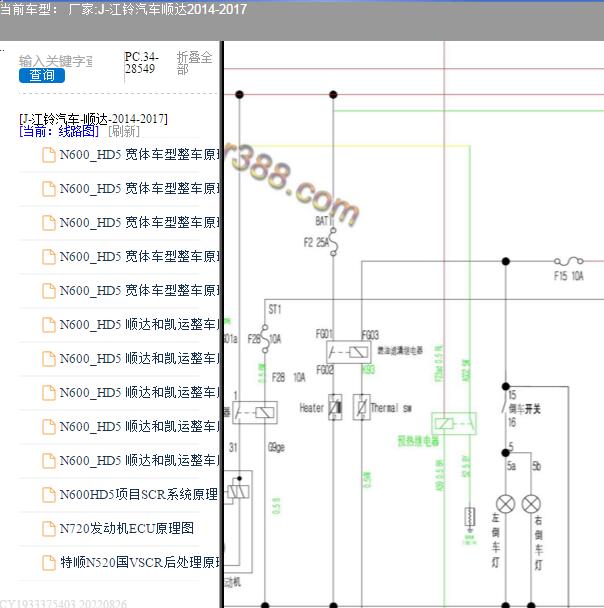Click the F2 25A fuse symbol

(333, 242)
